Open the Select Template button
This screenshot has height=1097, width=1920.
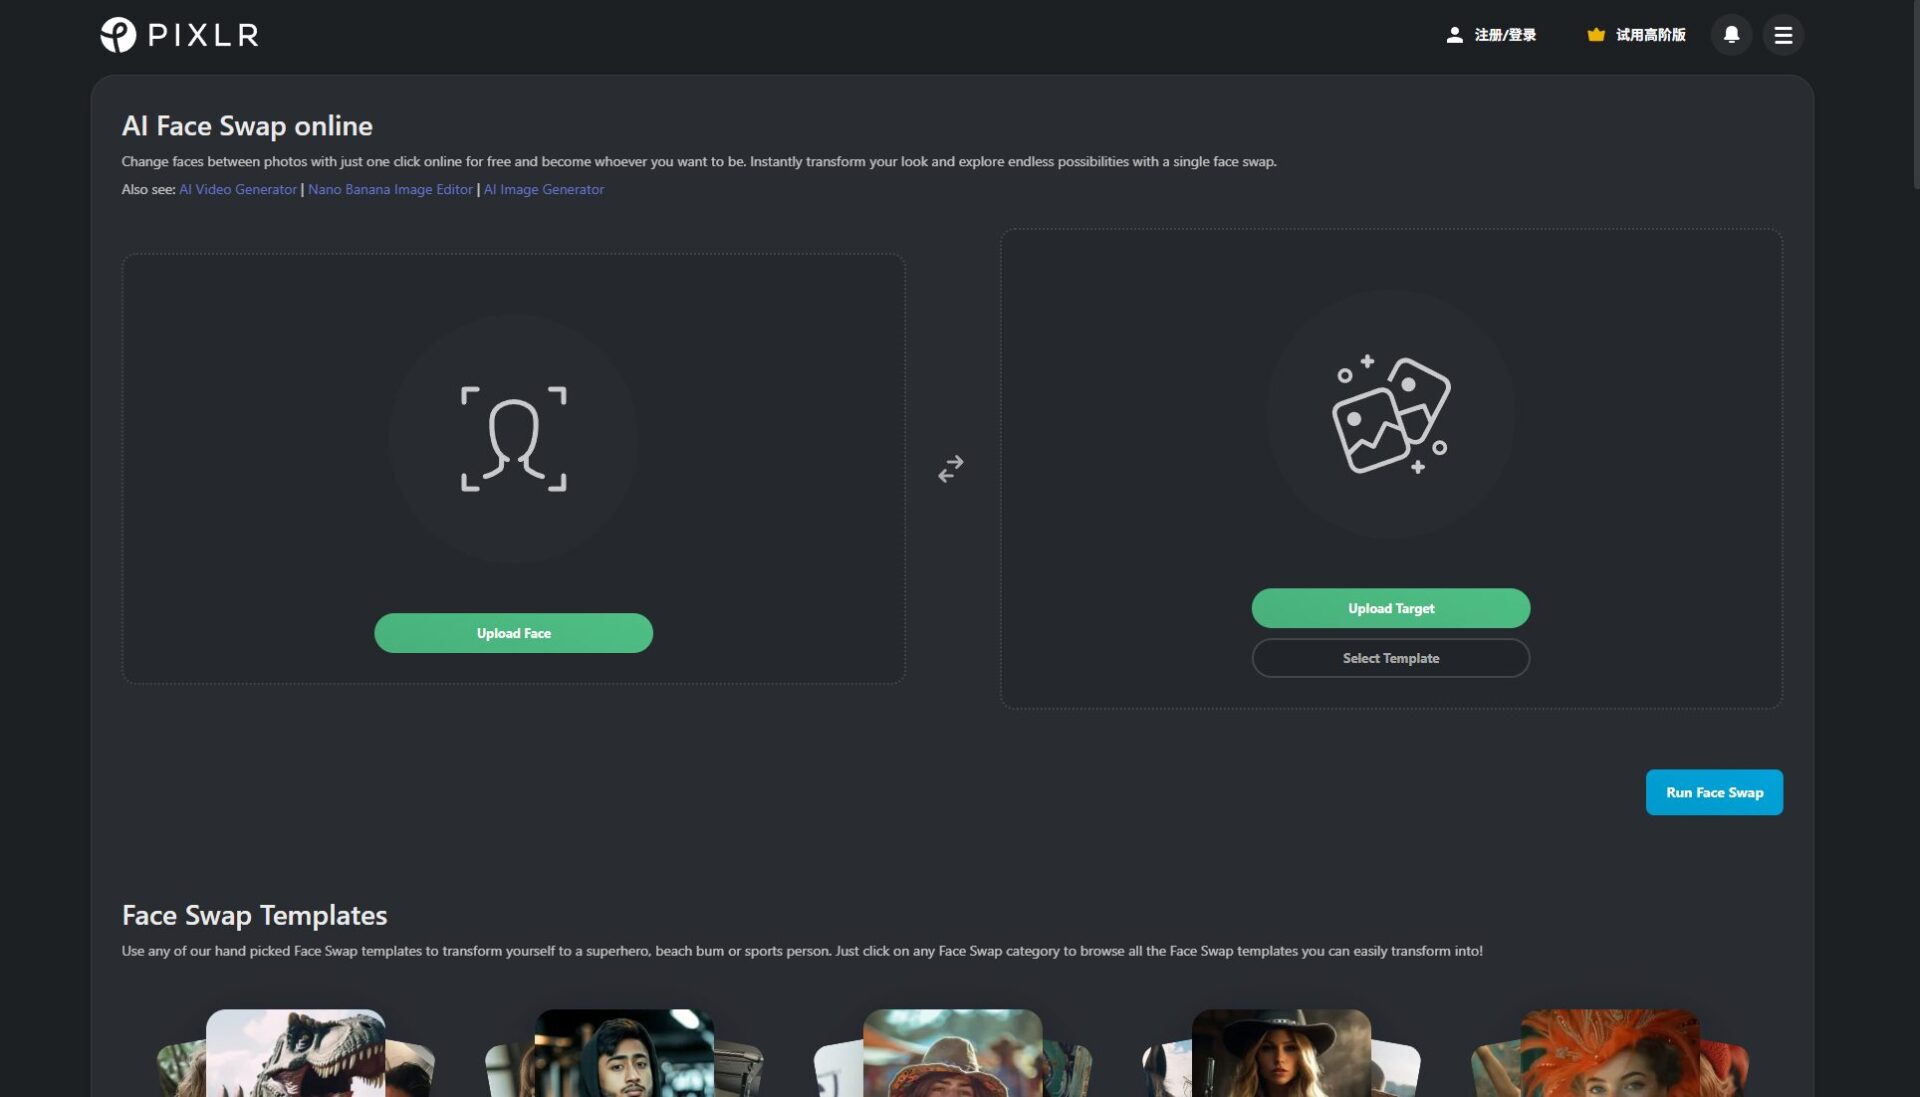click(1390, 658)
